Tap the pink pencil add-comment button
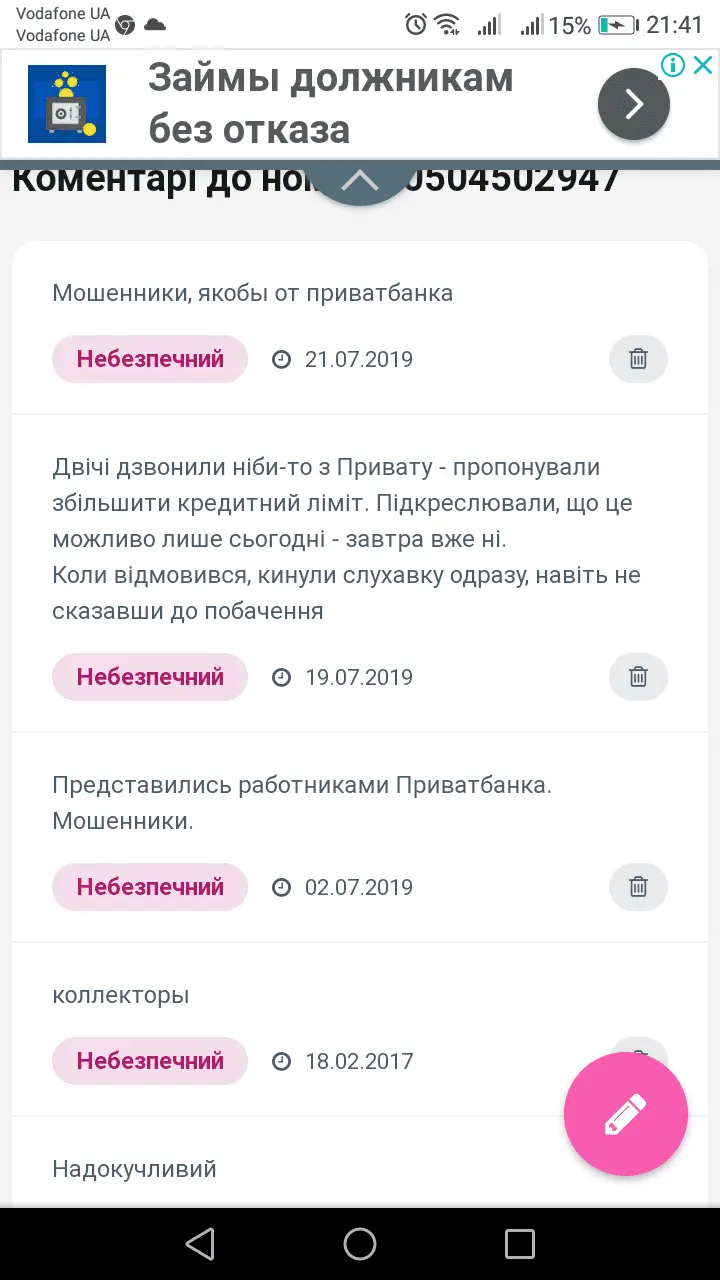 [626, 1114]
